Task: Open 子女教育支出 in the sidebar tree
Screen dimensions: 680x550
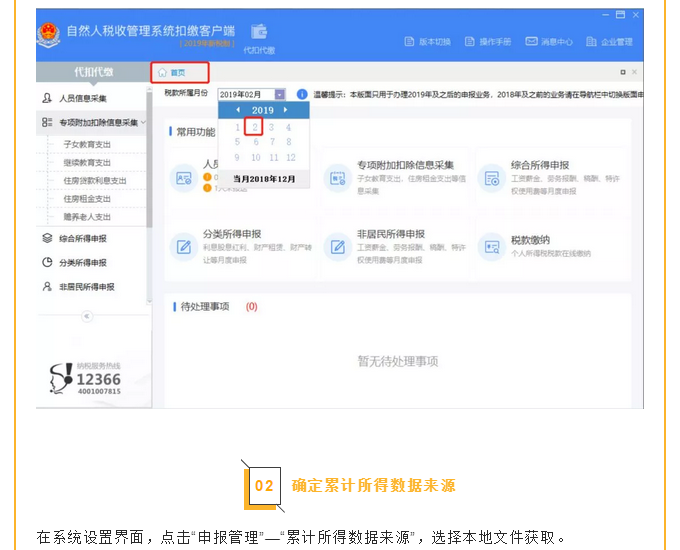Action: pyautogui.click(x=86, y=144)
